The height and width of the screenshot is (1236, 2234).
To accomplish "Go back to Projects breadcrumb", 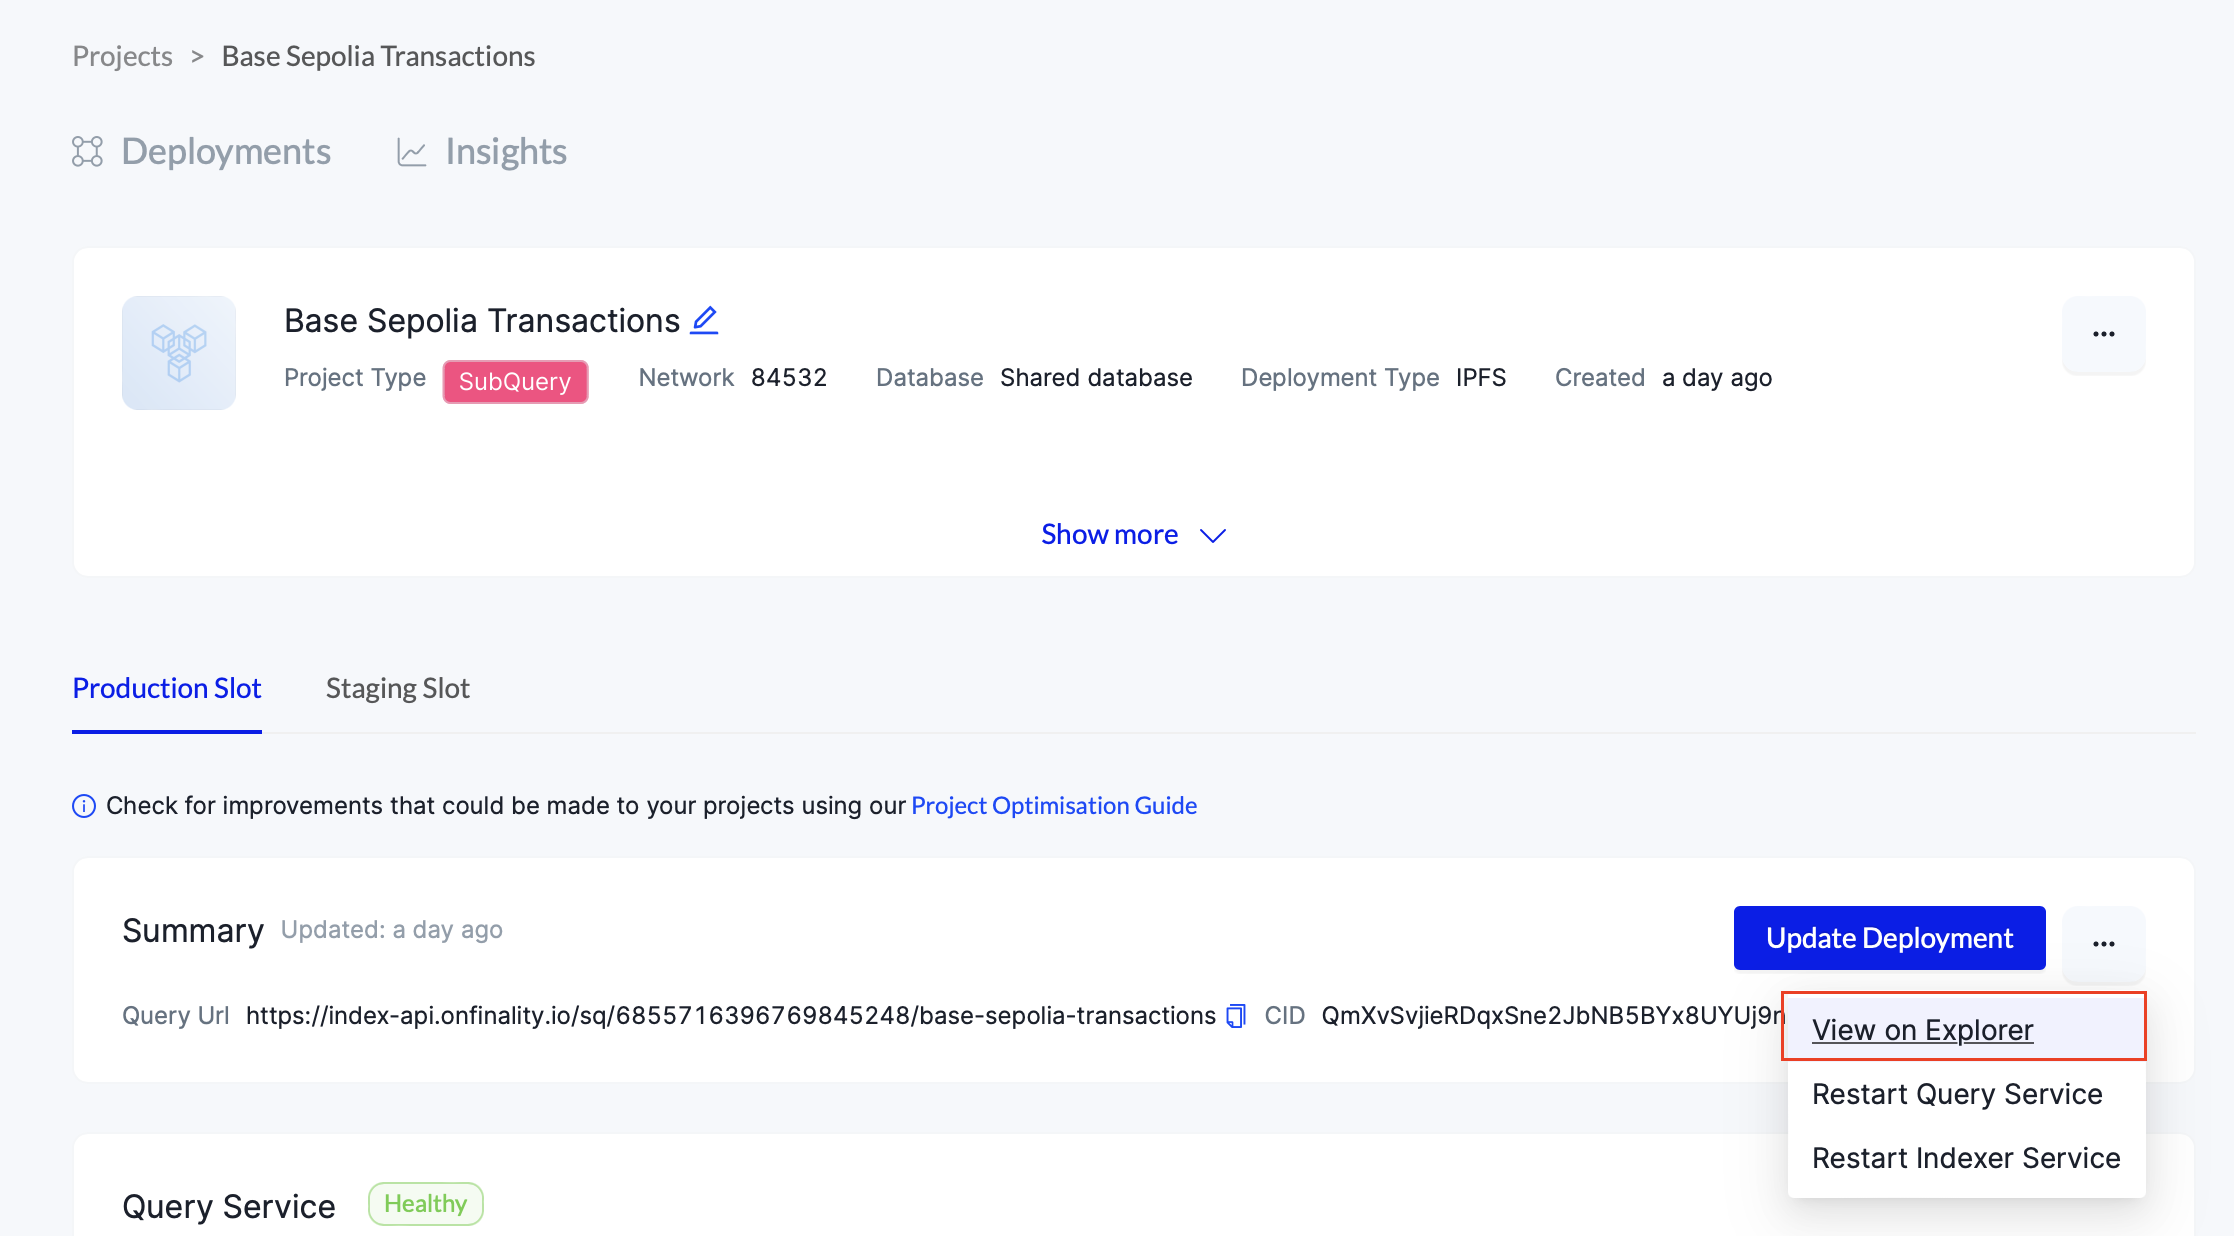I will (122, 57).
